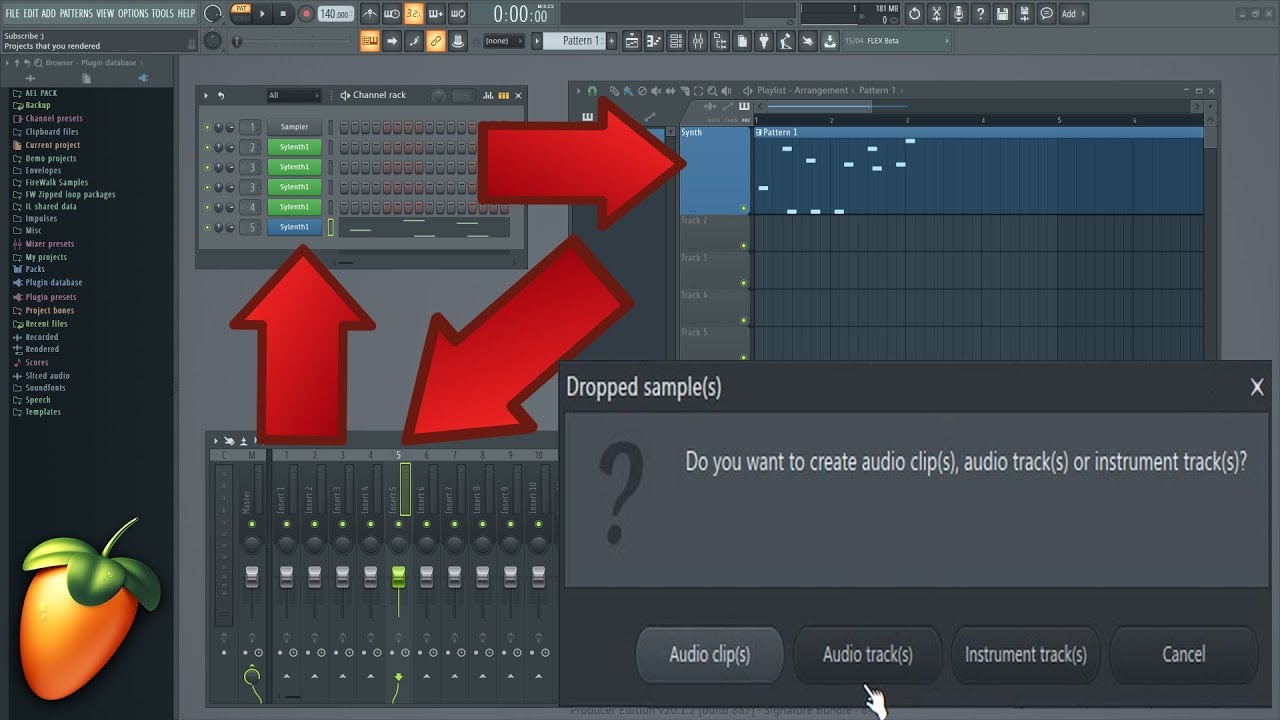Open the OPTIONS menu
The width and height of the screenshot is (1280, 720).
click(133, 13)
